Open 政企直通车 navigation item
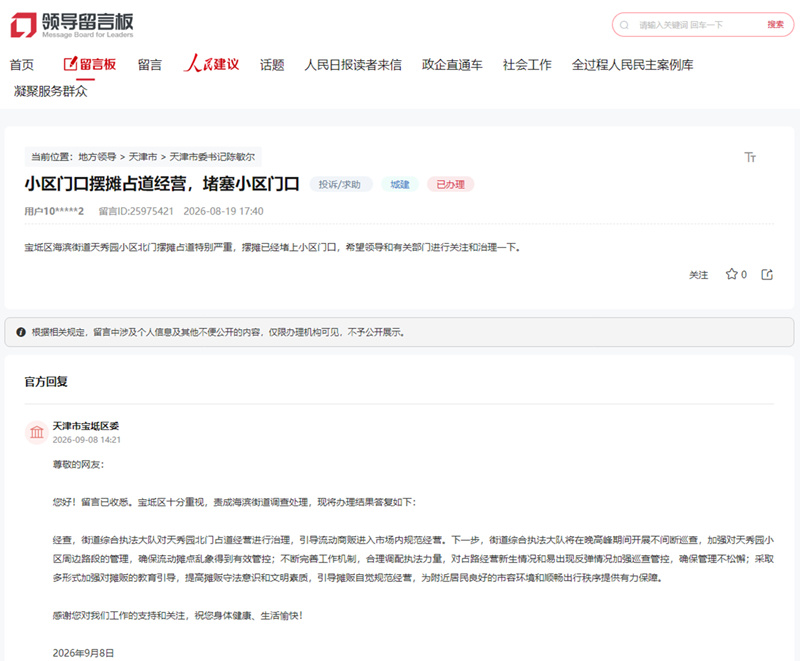The width and height of the screenshot is (800, 661). [452, 65]
